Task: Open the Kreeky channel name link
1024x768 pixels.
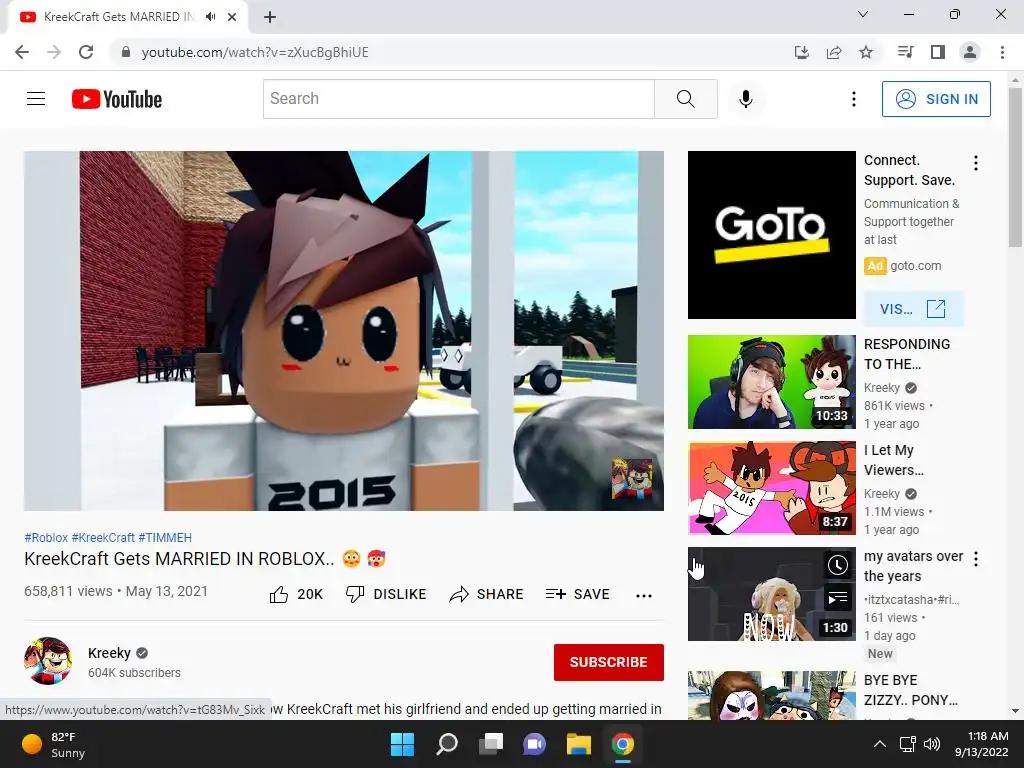Action: click(x=109, y=653)
